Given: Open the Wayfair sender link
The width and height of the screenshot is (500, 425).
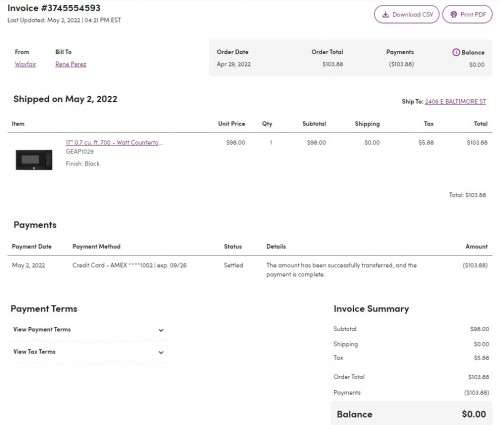Looking at the screenshot, I should 25,64.
